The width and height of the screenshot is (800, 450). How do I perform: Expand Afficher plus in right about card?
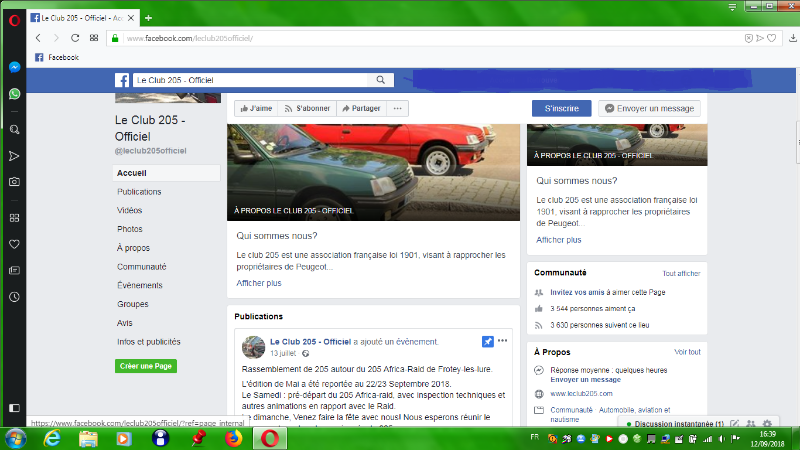[559, 240]
